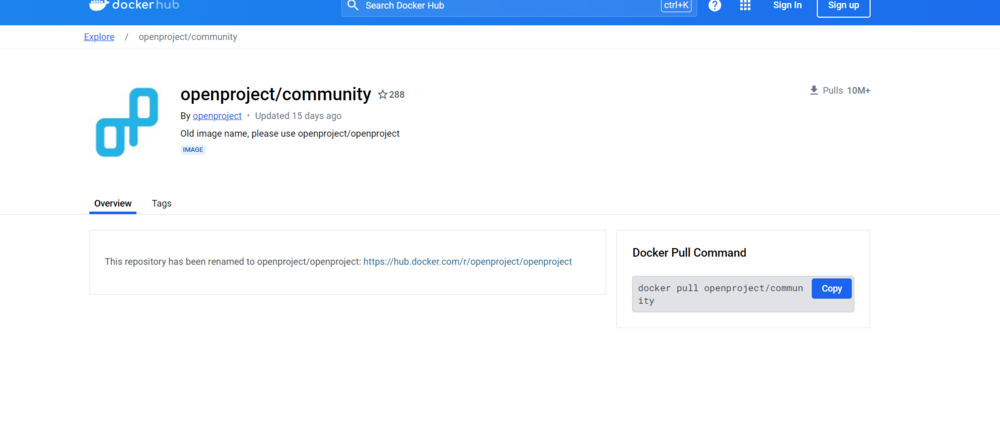Click the Pulls download icon

[x=814, y=91]
